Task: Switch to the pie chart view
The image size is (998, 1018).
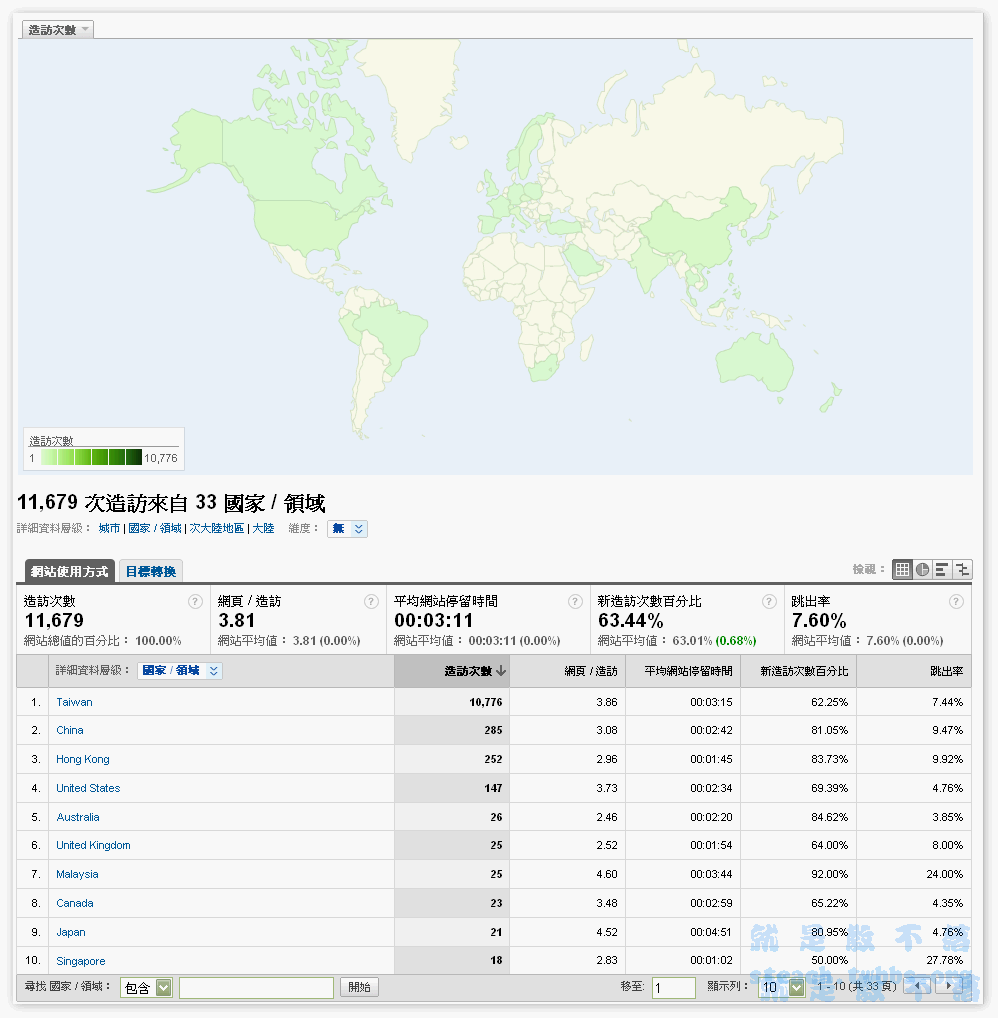Action: pyautogui.click(x=922, y=569)
